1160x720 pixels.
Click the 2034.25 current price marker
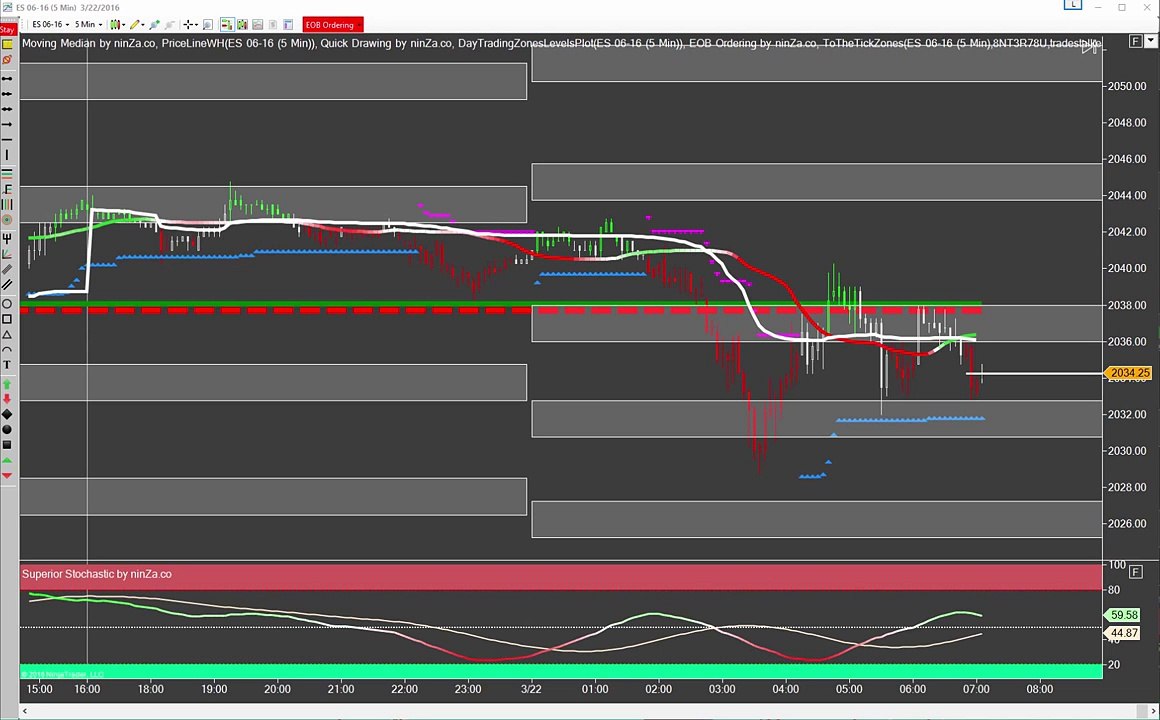click(x=1128, y=373)
